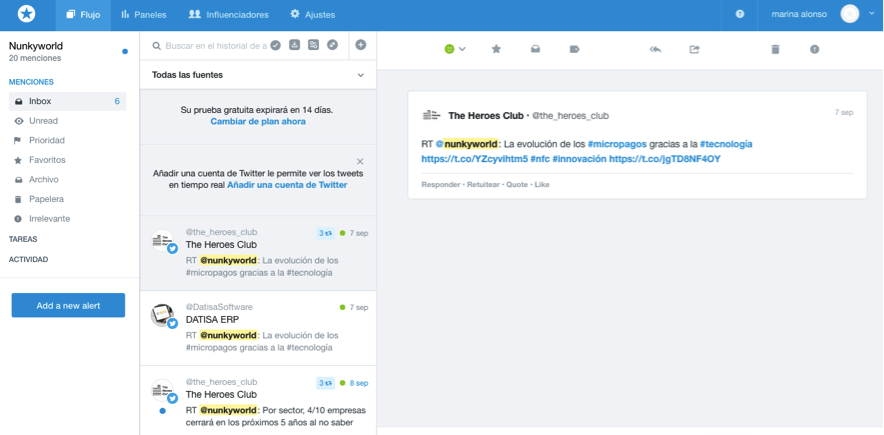Image resolution: width=884 pixels, height=435 pixels.
Task: Click the #tecnología hashtag in the tweet
Action: coord(726,144)
